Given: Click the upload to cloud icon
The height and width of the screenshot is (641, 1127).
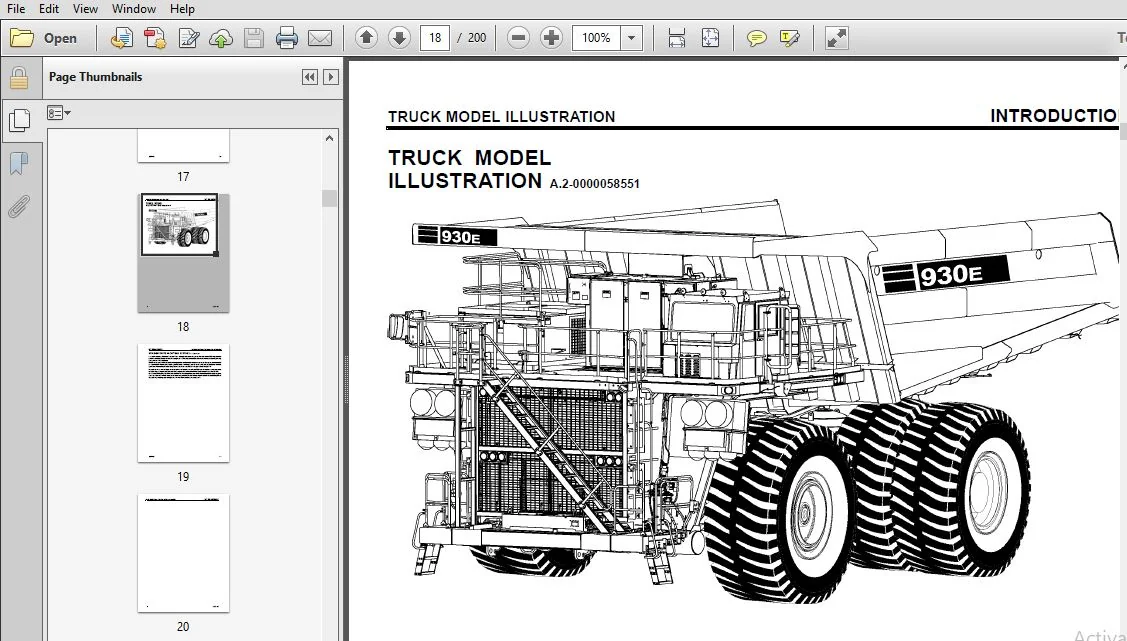Looking at the screenshot, I should pos(221,38).
